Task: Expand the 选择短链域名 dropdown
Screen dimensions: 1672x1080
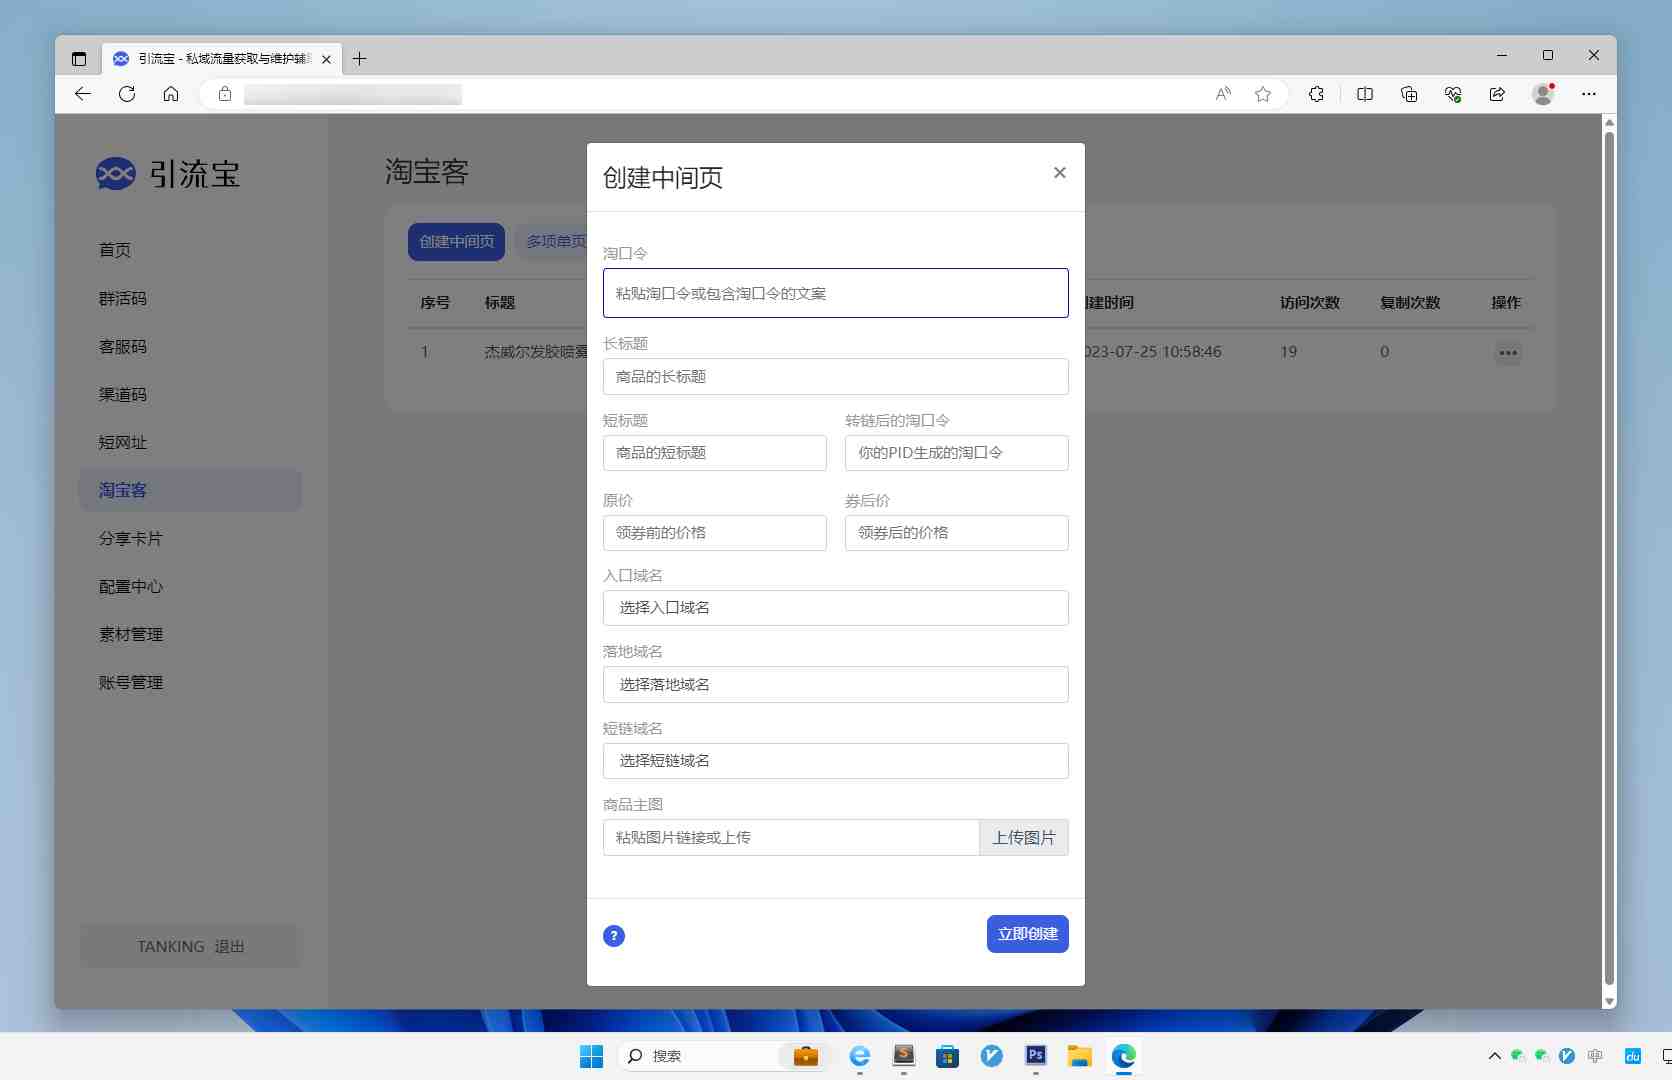Action: 835,761
